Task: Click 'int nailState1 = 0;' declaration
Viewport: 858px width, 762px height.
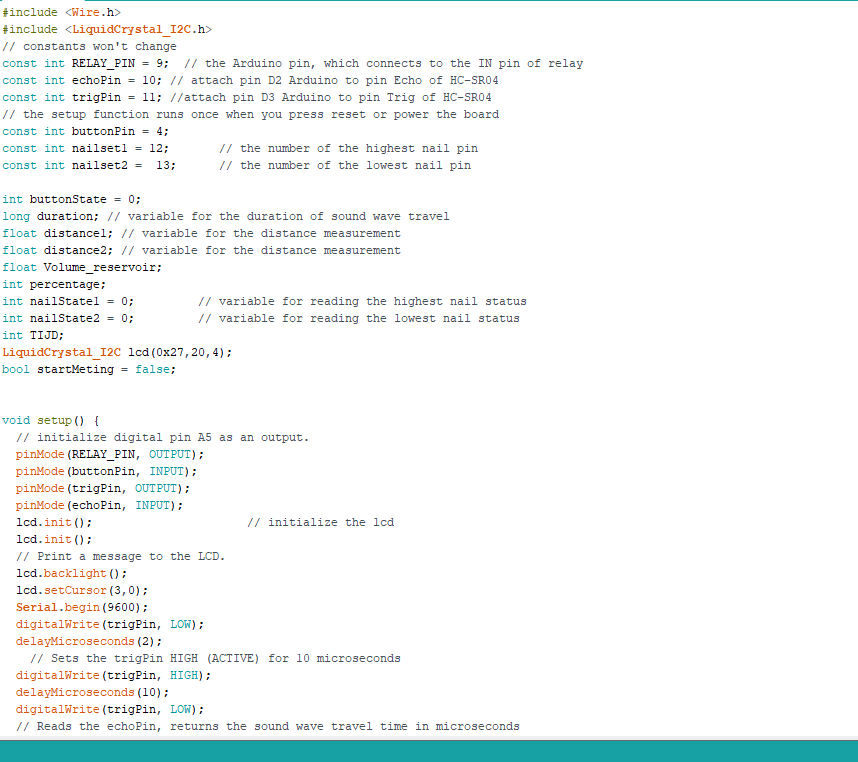Action: pos(68,301)
